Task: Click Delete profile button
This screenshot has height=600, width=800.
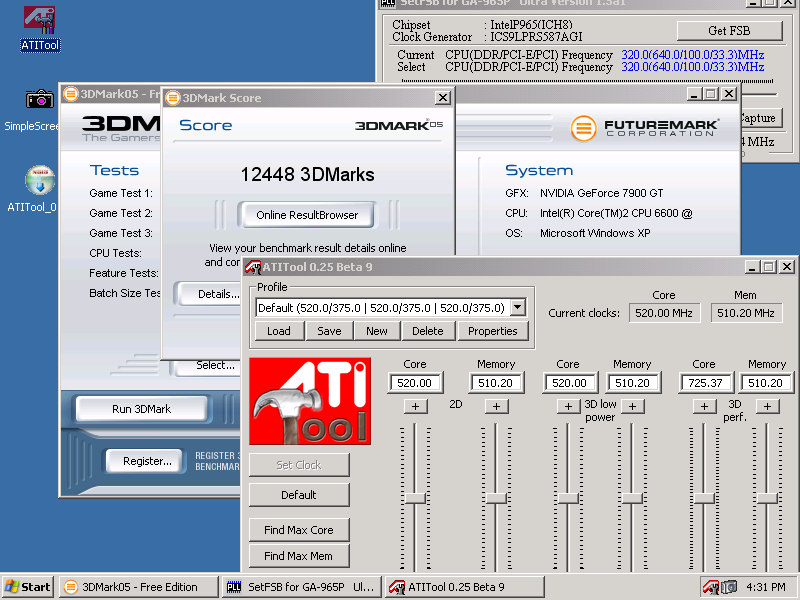Action: coord(428,331)
